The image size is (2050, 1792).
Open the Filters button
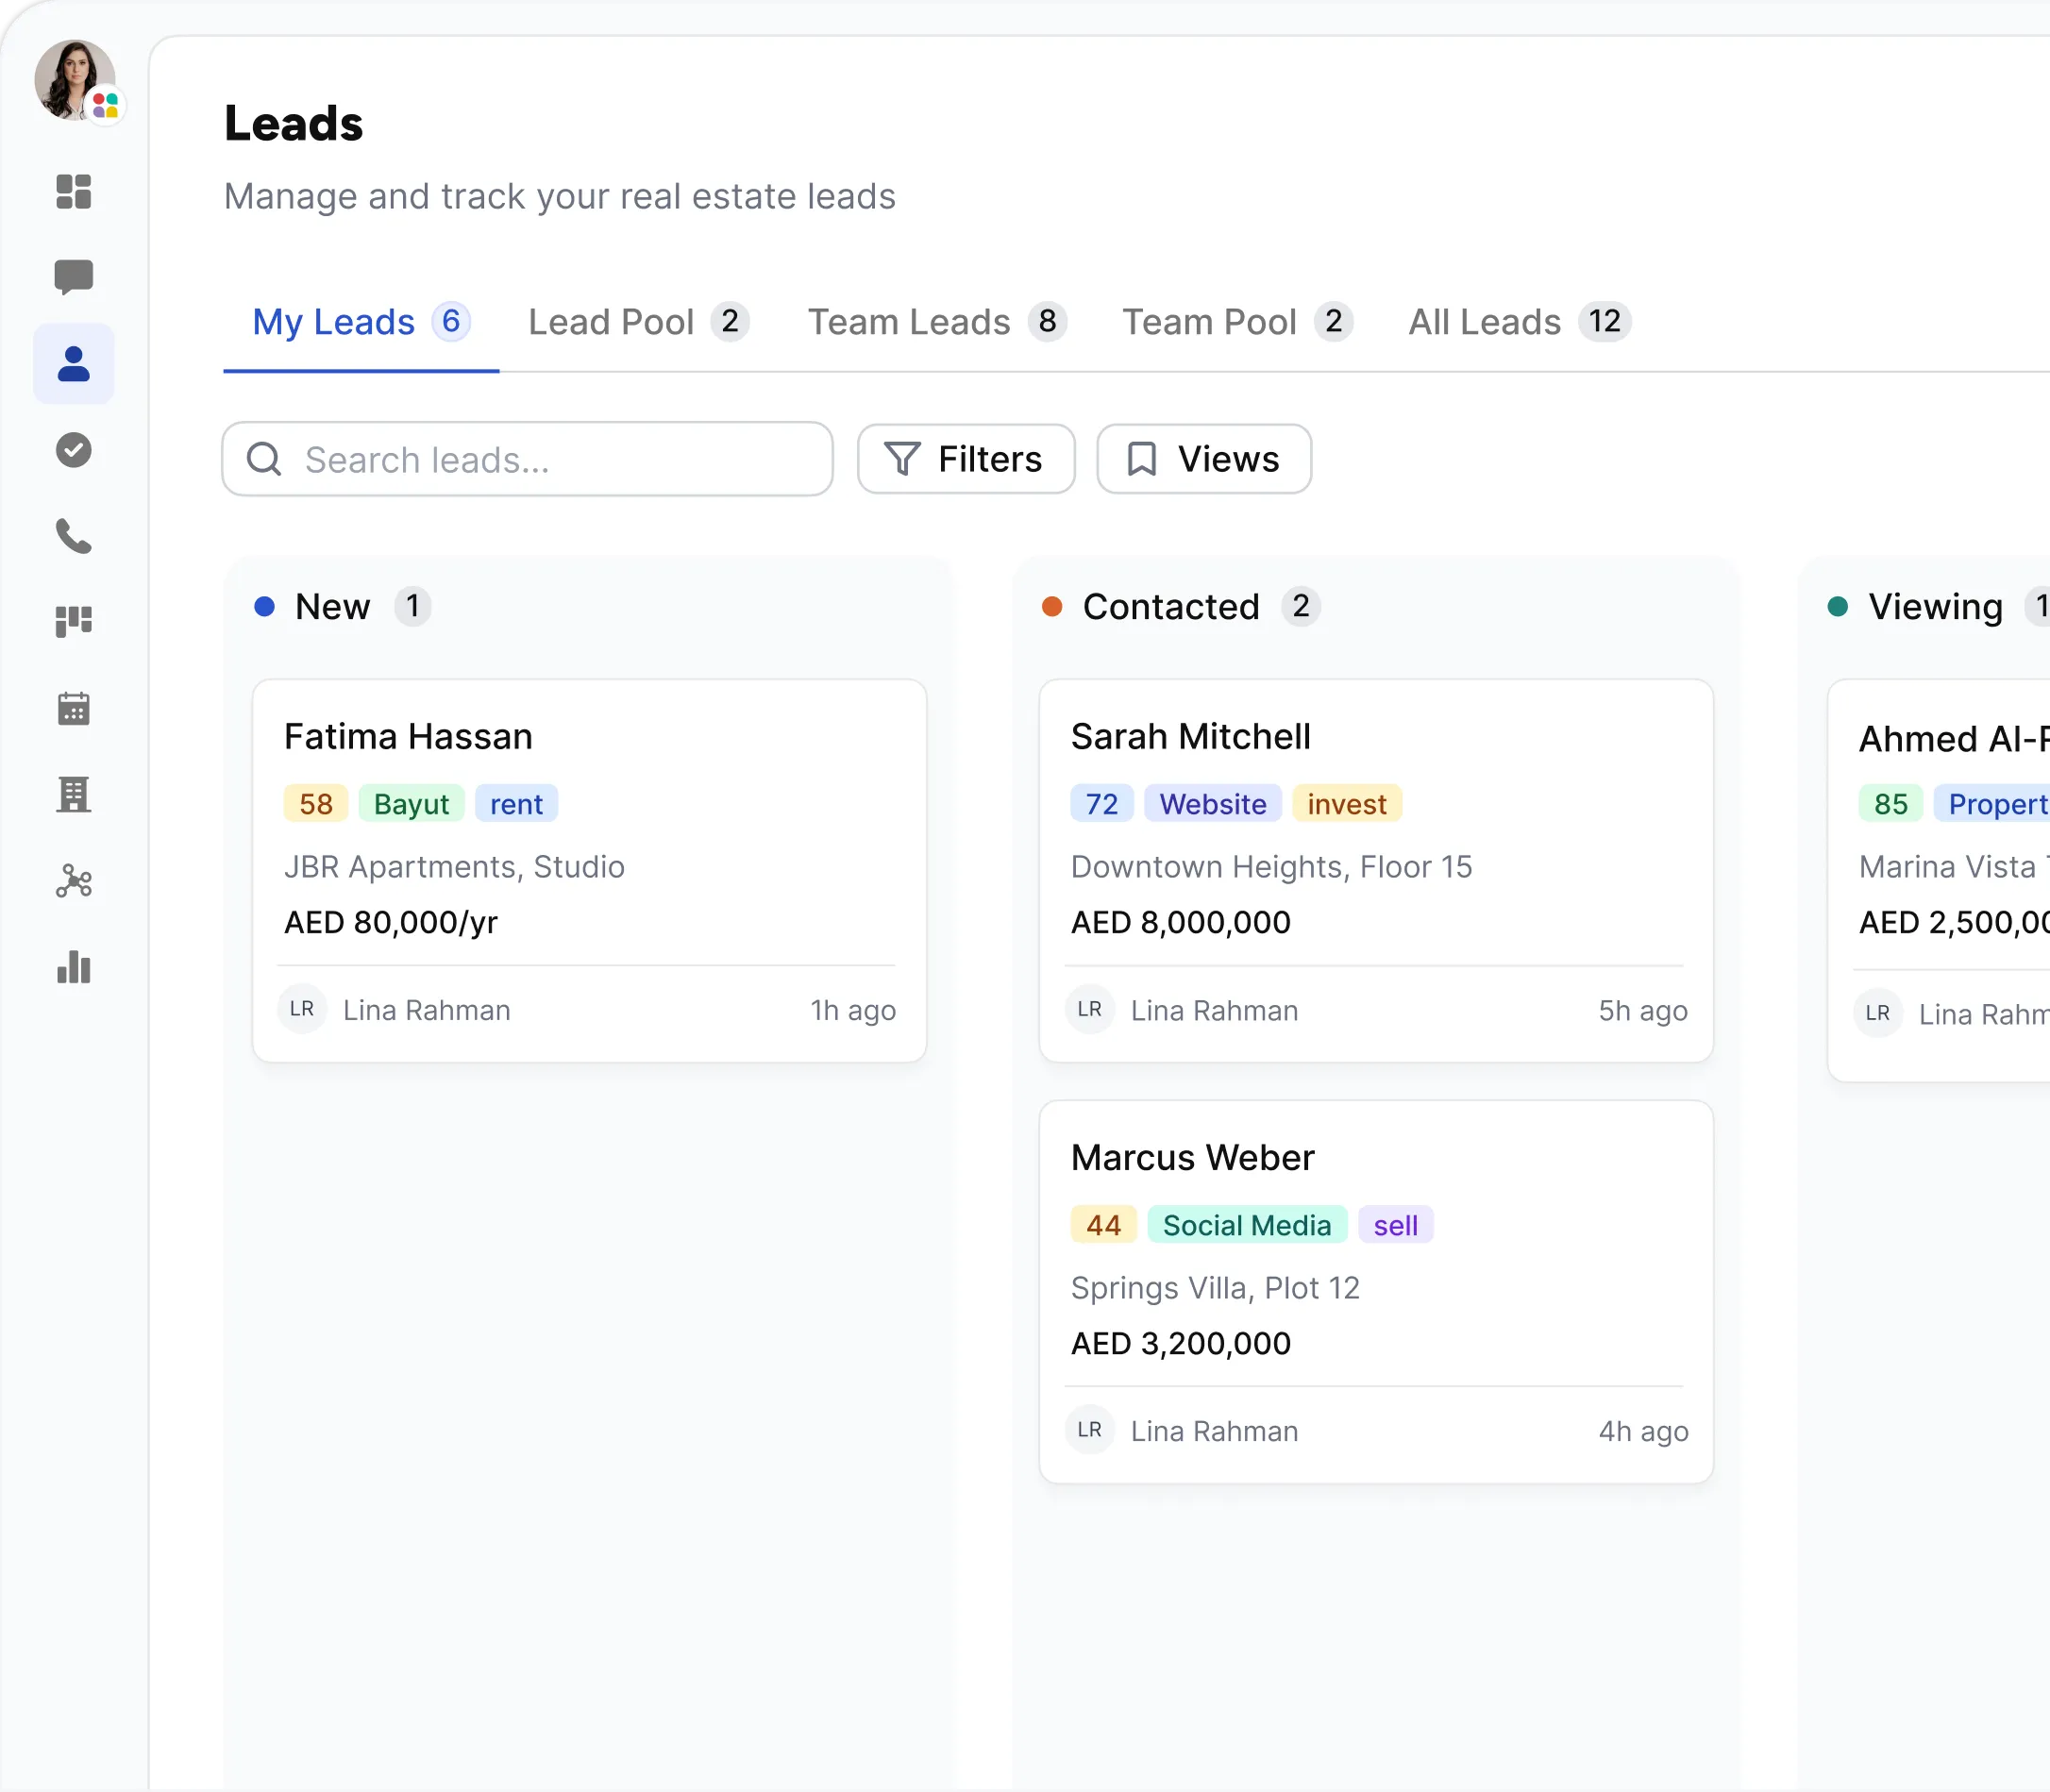966,459
